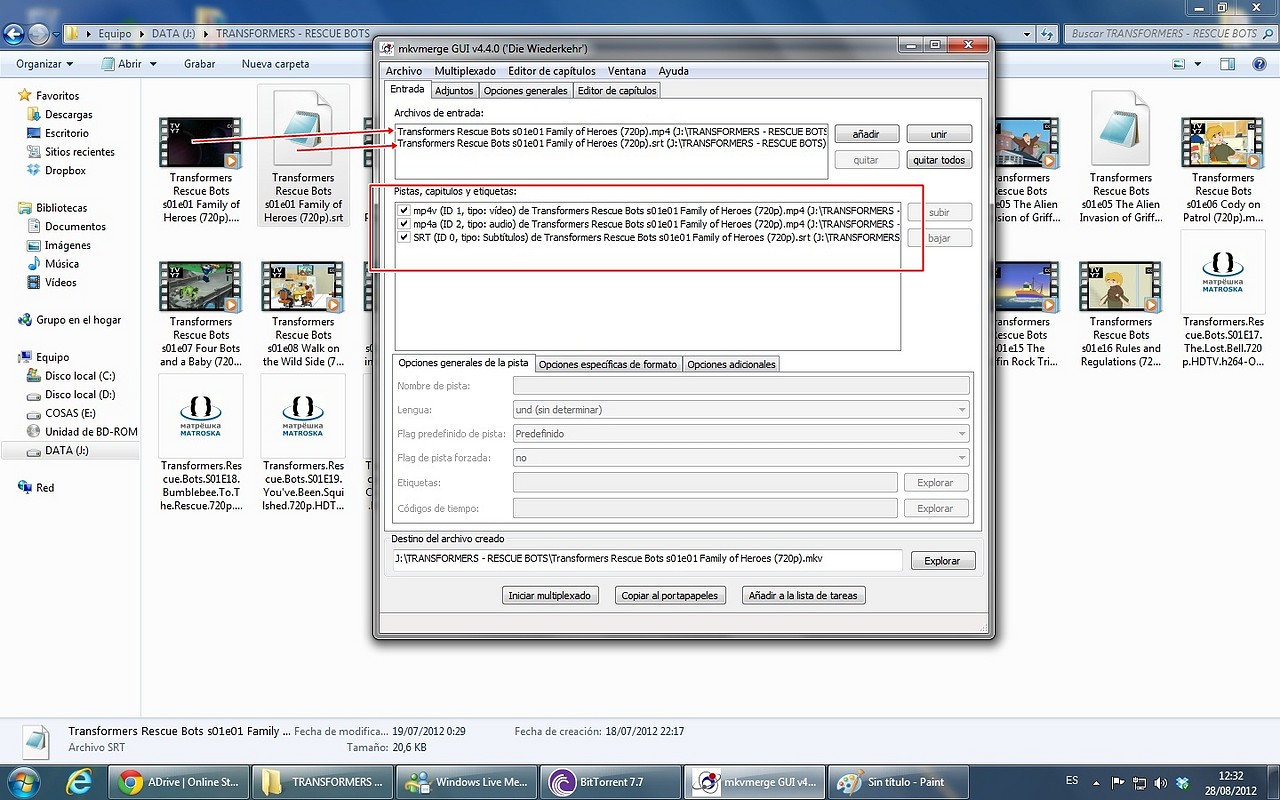Switch to BitTorrent 7.7 taskbar item

[610, 782]
